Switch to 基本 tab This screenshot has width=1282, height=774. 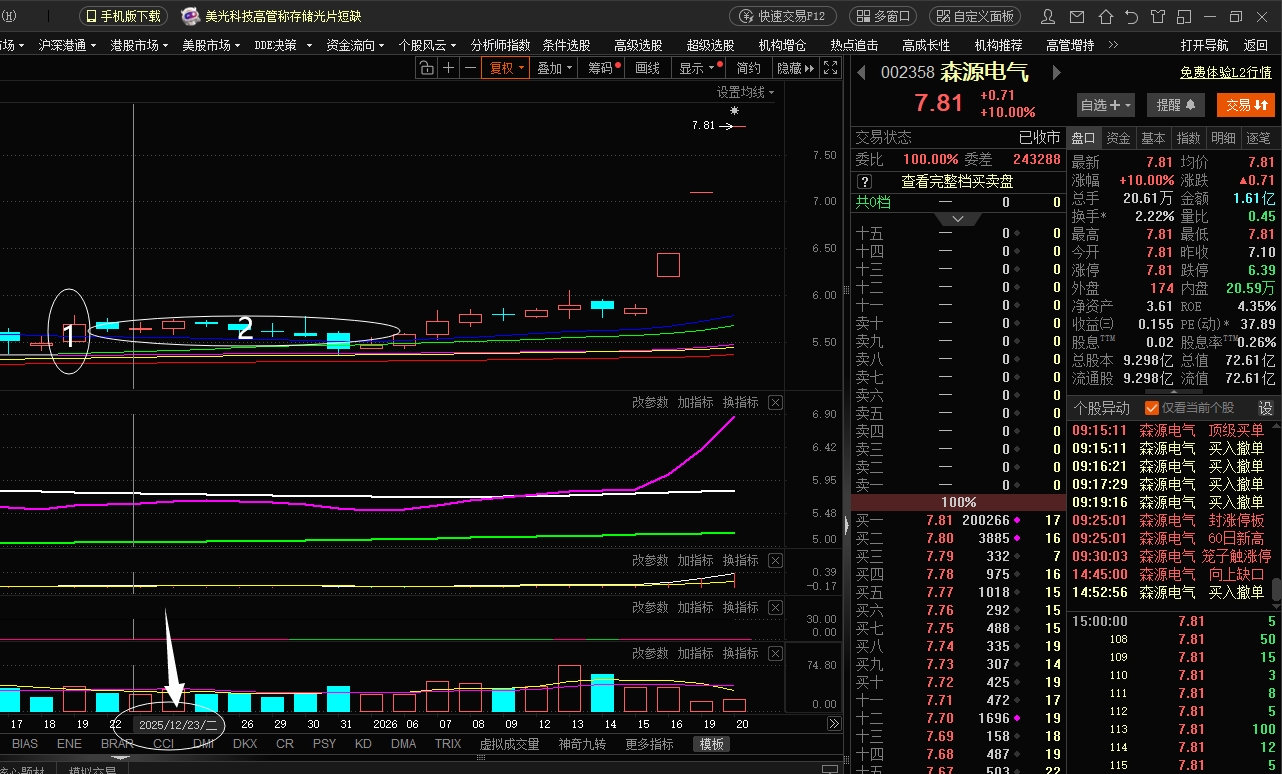click(x=1153, y=138)
